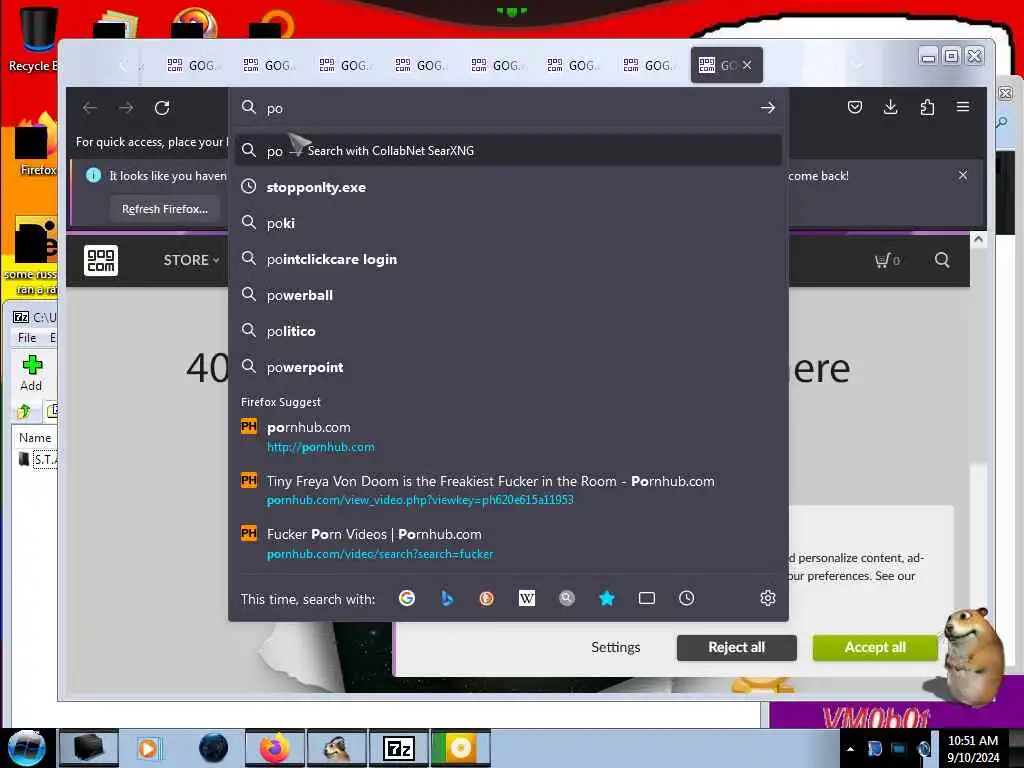Choose the 'poki' suggestion

508,223
